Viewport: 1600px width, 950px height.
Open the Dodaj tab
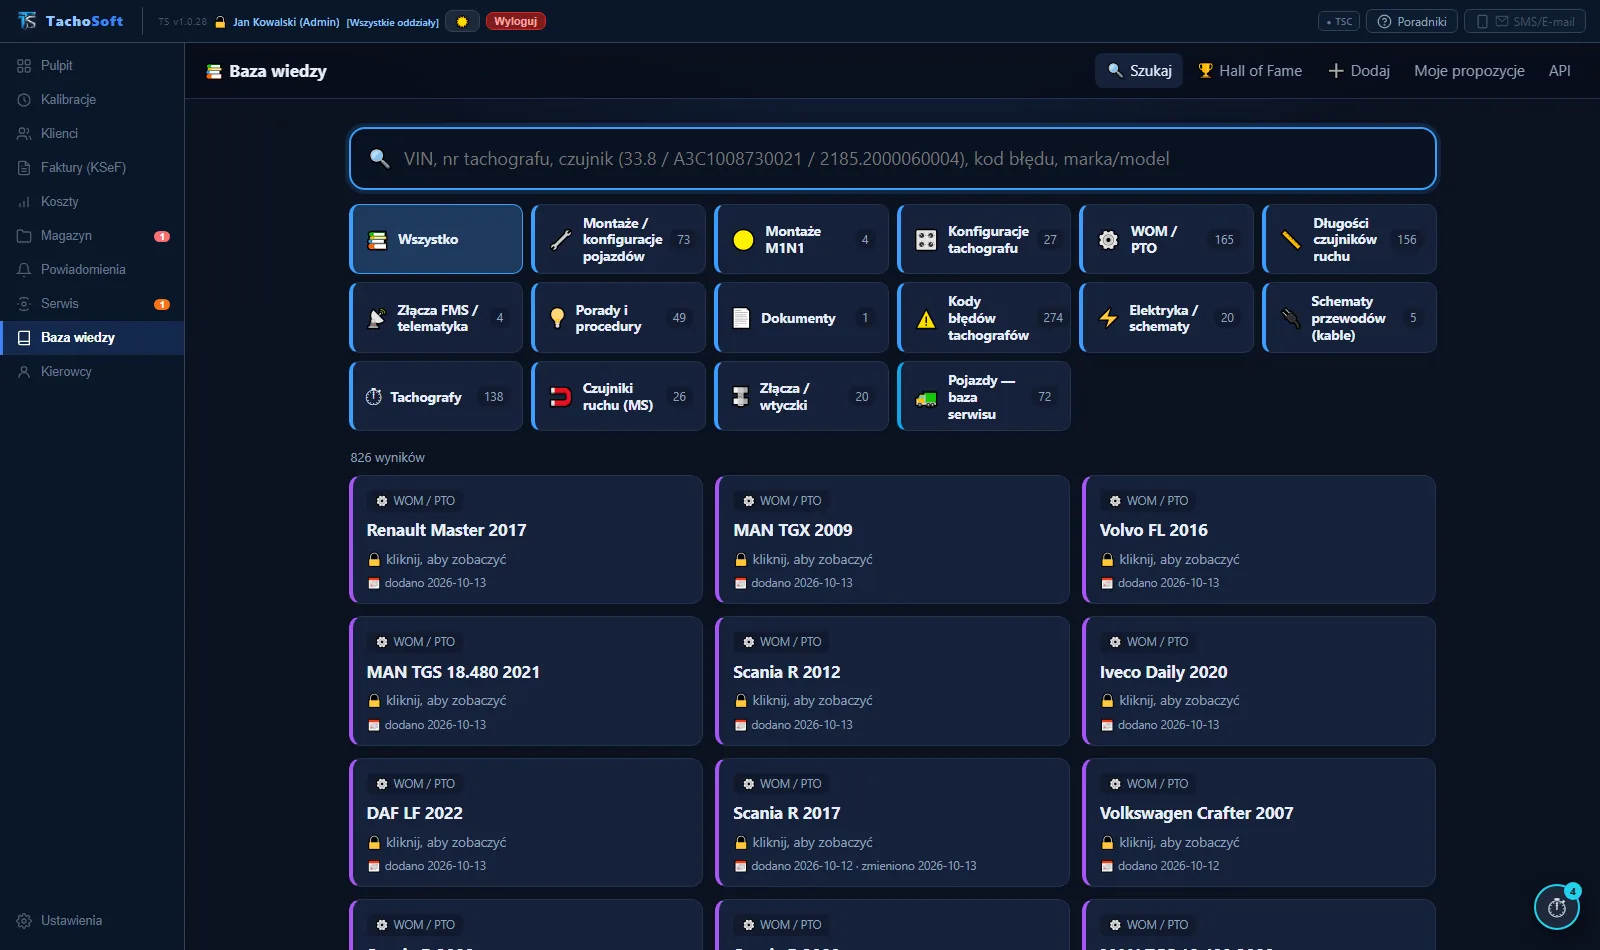(1359, 71)
